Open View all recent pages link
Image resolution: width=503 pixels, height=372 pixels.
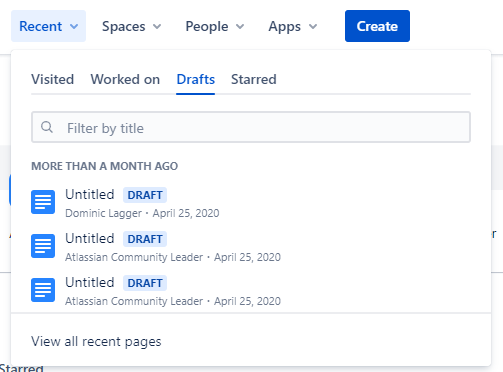pyautogui.click(x=96, y=341)
